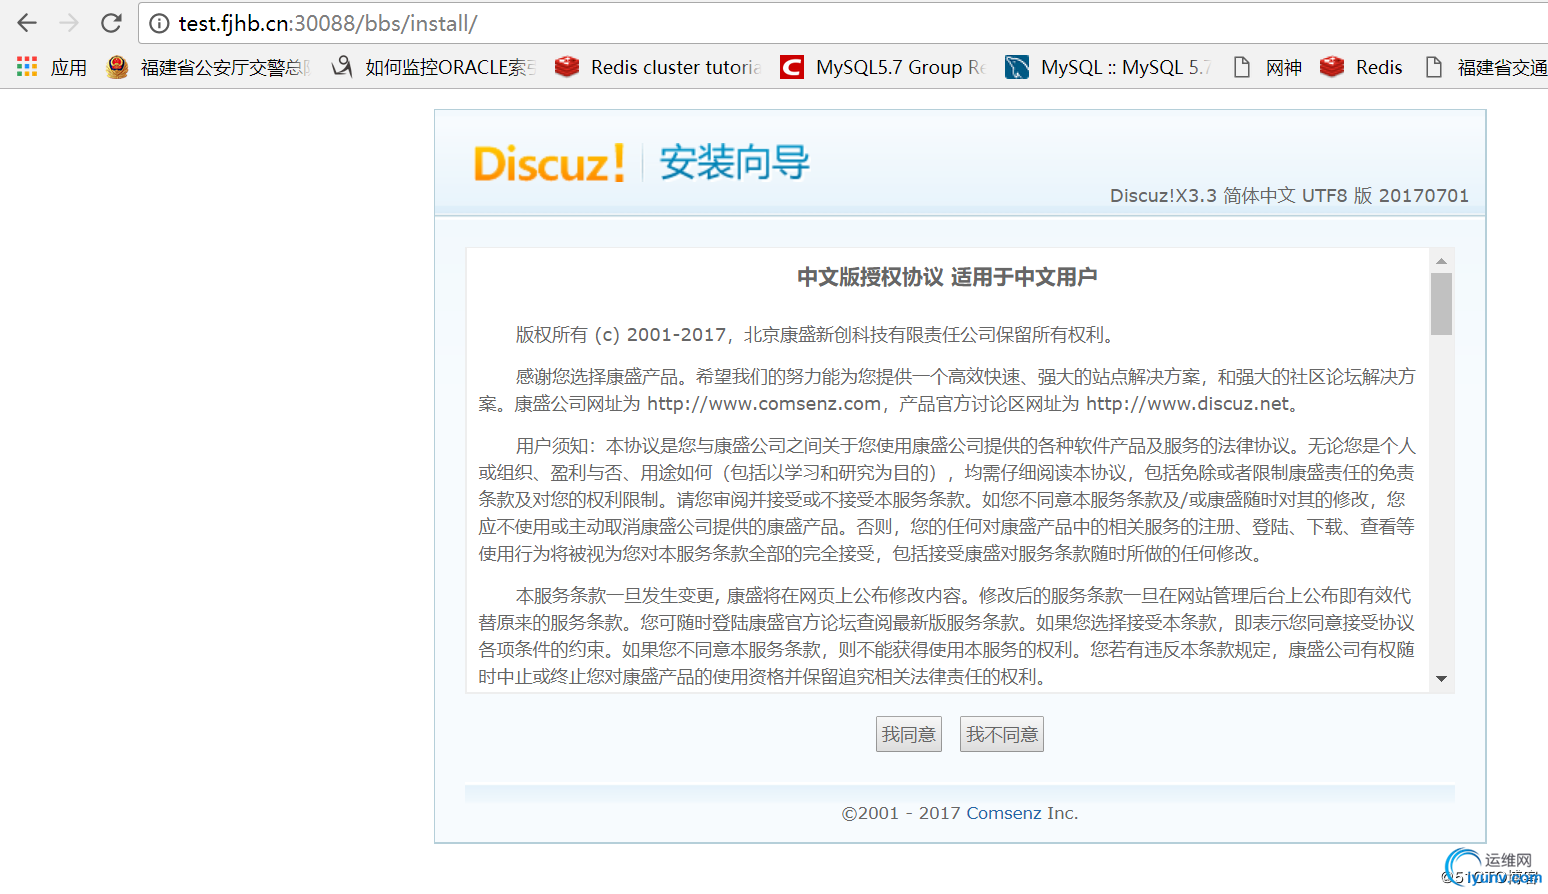Click the text http://www.comsenz.com in agreement

(764, 404)
